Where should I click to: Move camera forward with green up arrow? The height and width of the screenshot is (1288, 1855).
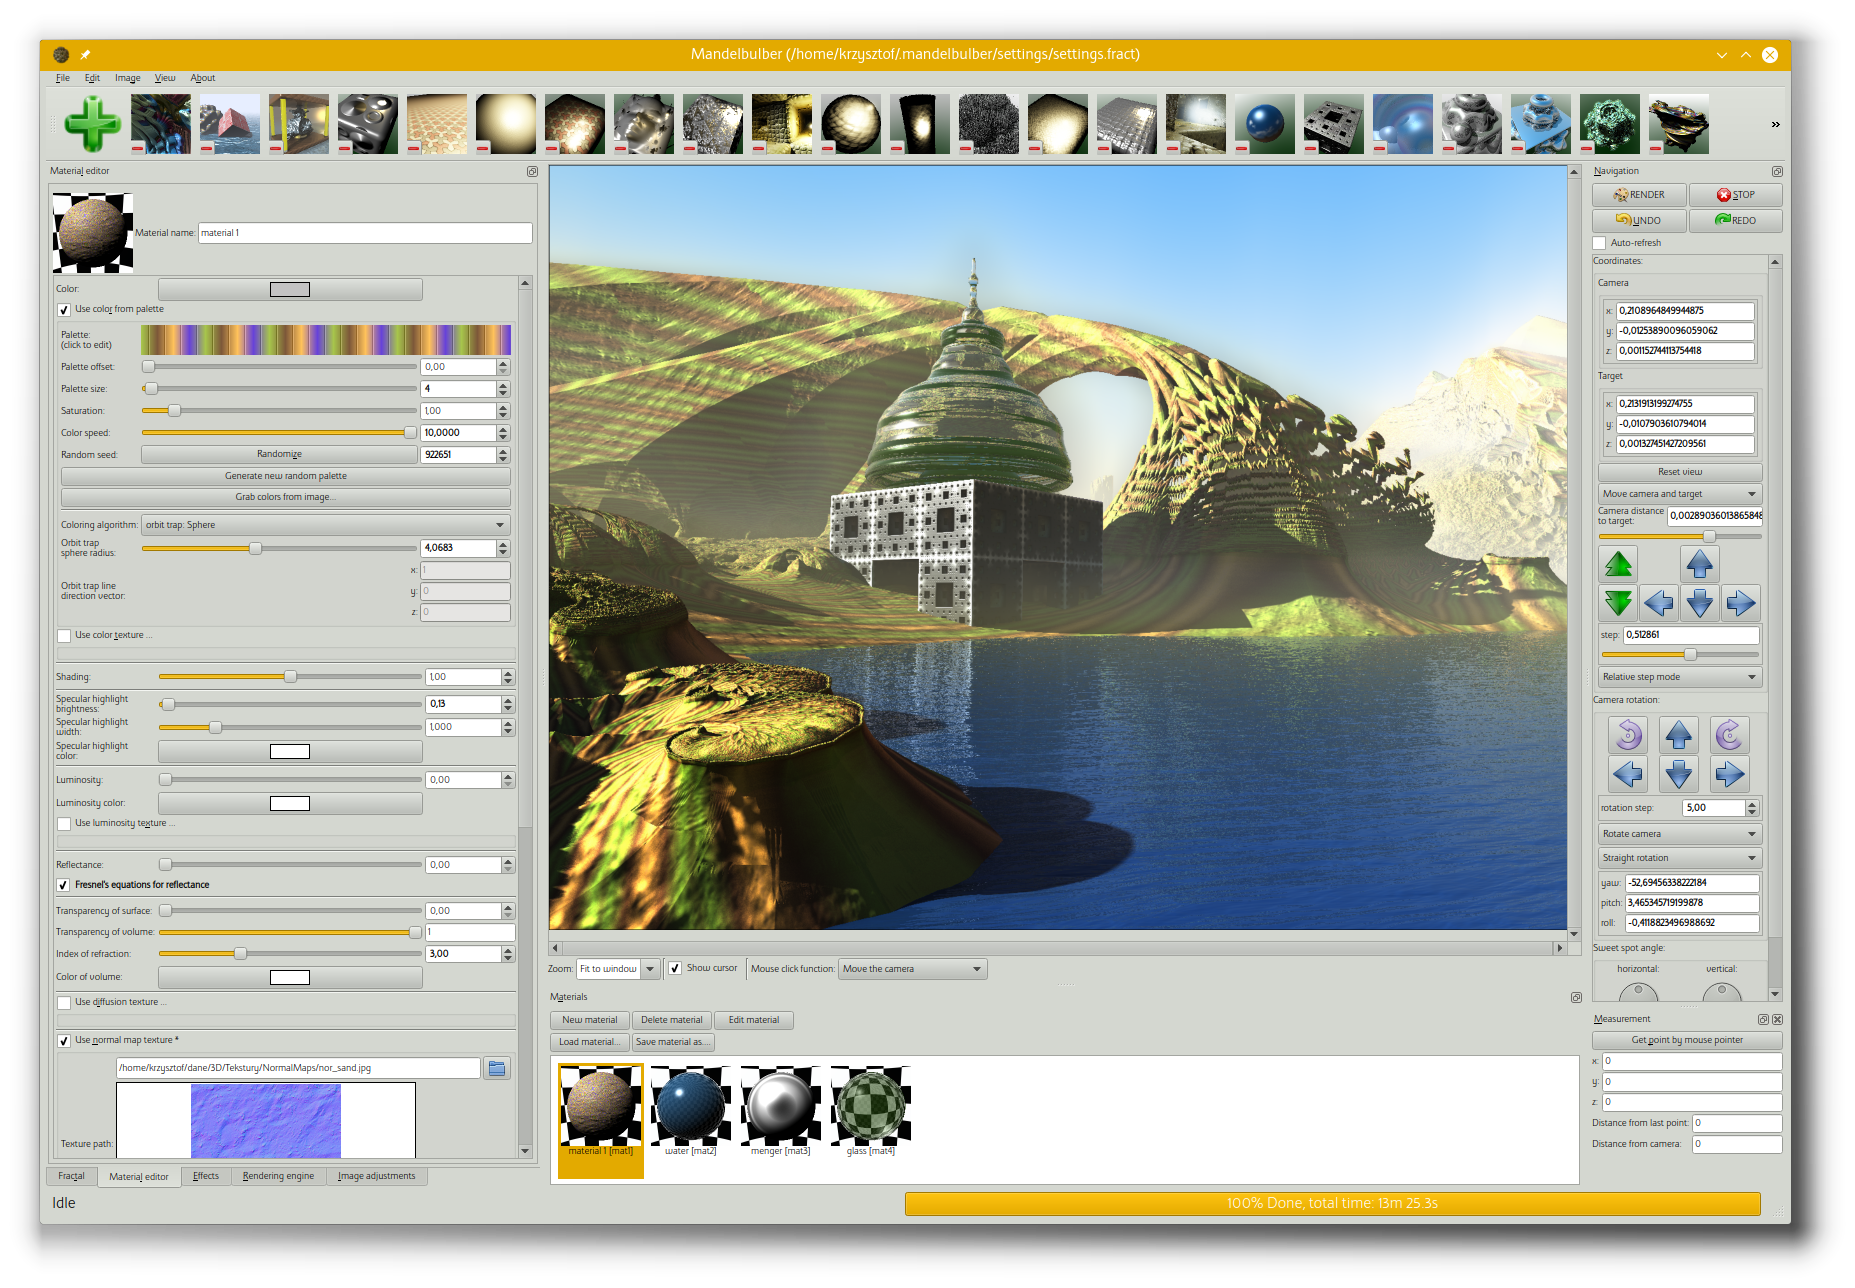1618,564
